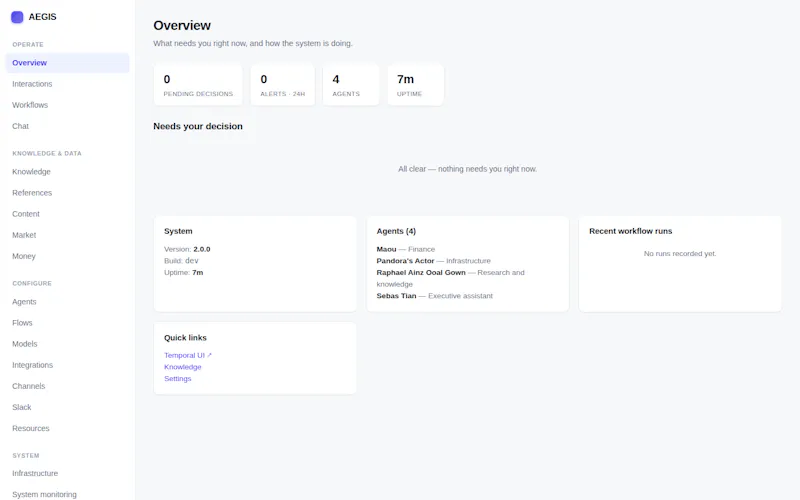Click the Agents (4) card heading

[x=396, y=231]
